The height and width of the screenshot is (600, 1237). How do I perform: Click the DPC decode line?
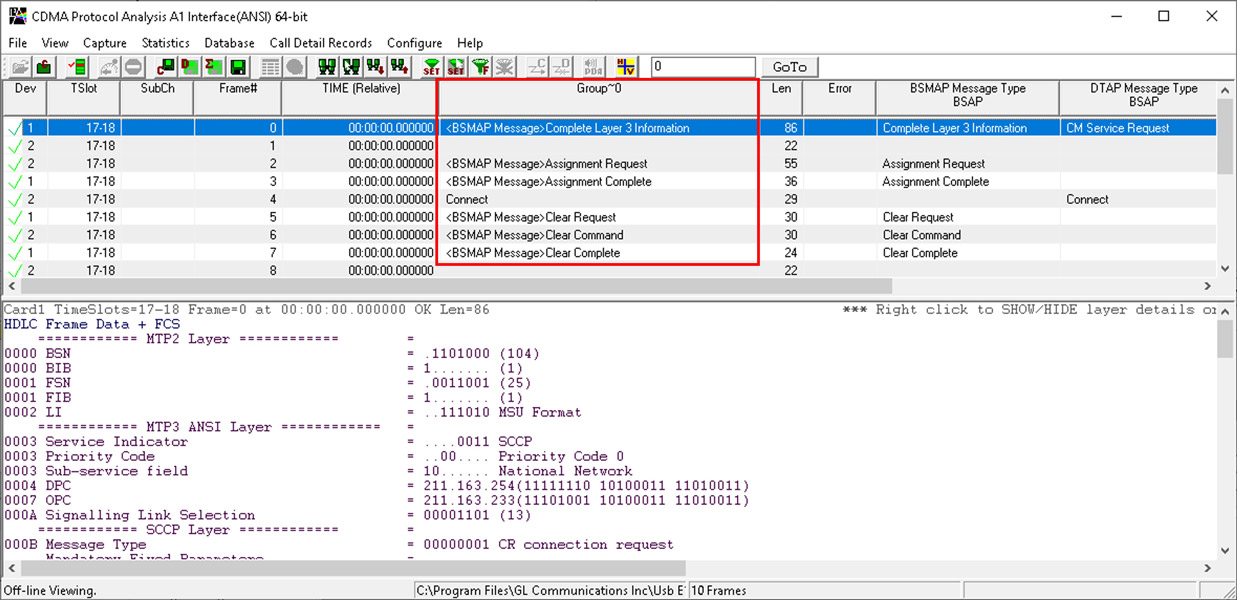pyautogui.click(x=376, y=486)
